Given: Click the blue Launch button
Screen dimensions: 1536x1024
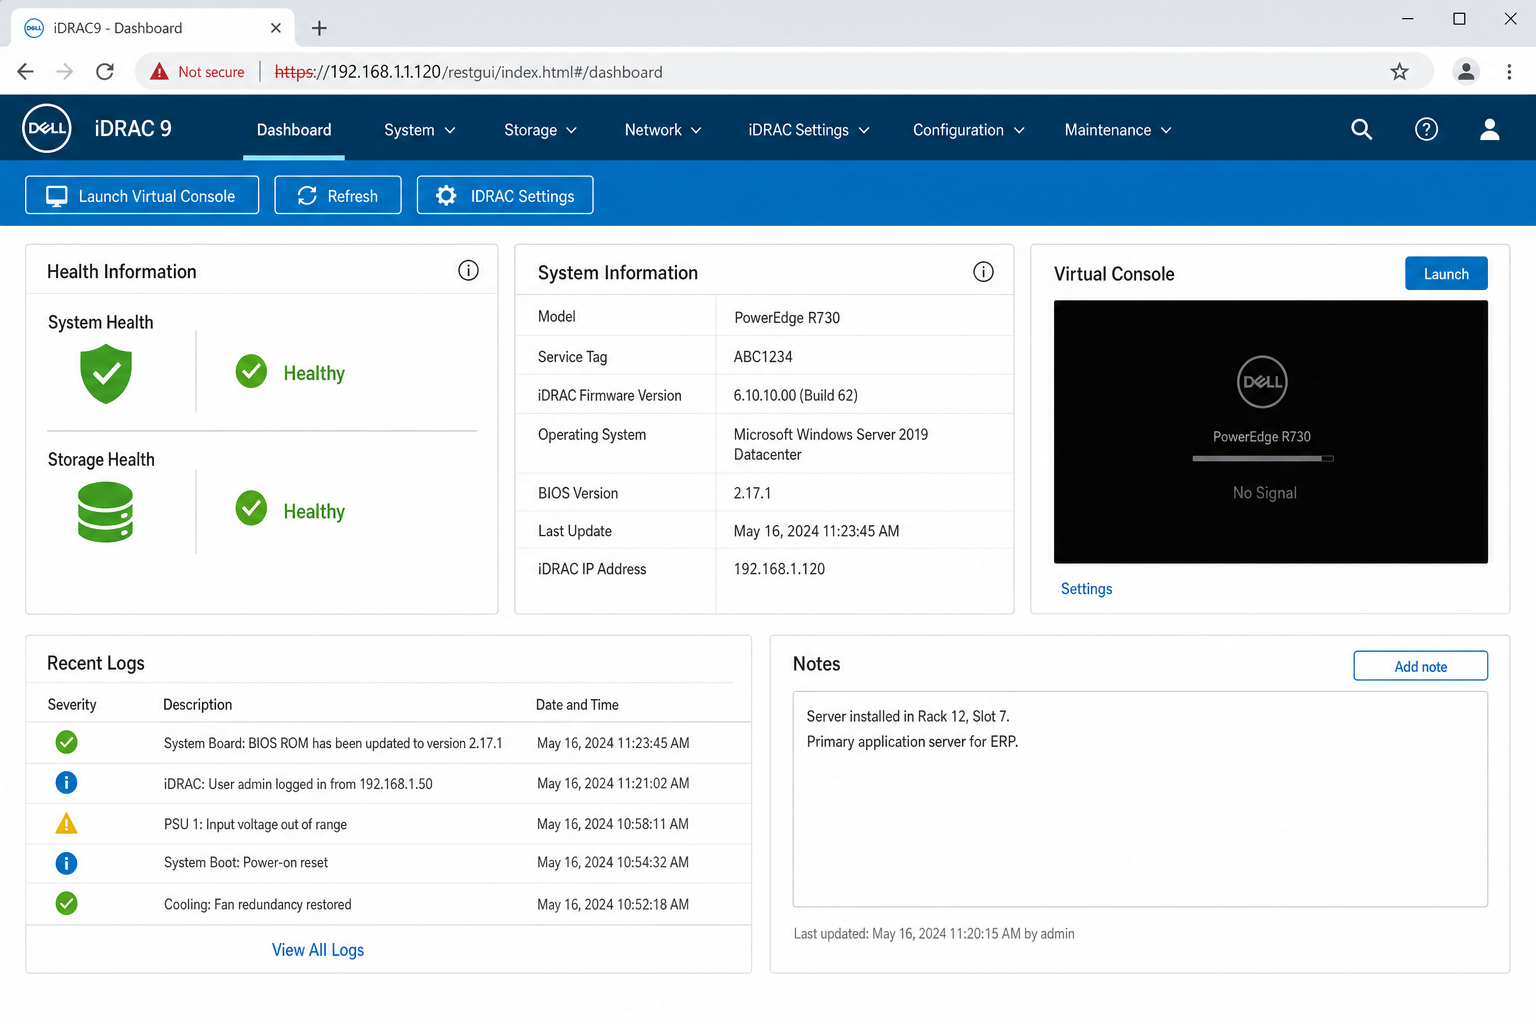Looking at the screenshot, I should (1446, 273).
